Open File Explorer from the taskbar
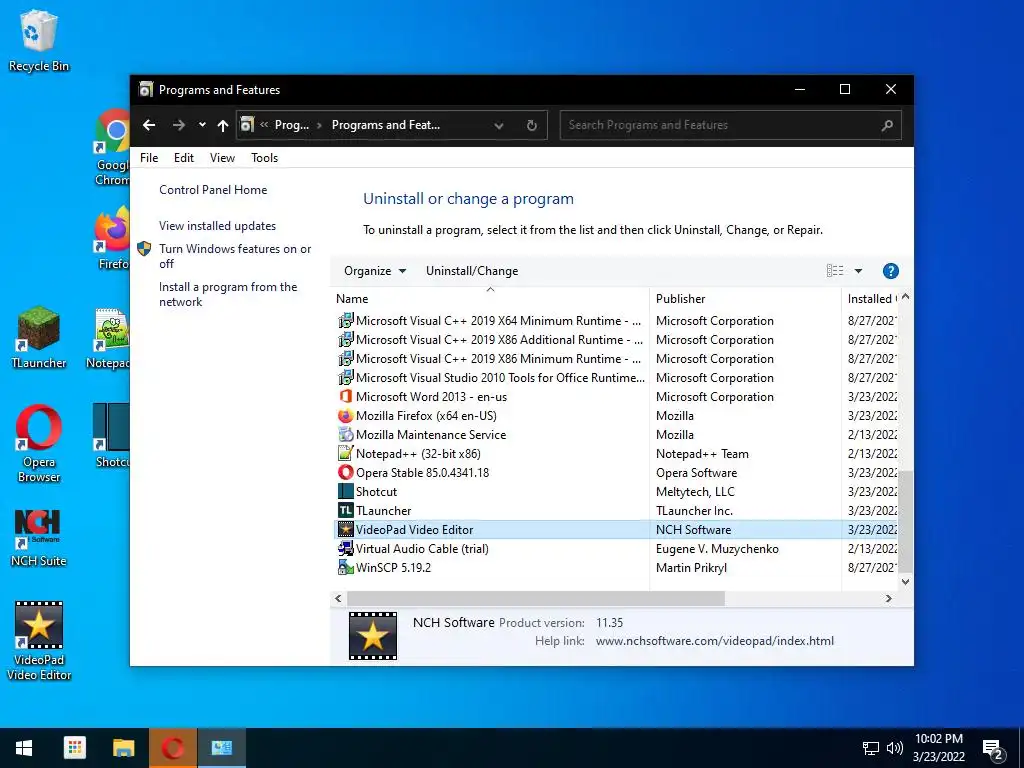Viewport: 1024px width, 768px height. point(123,748)
